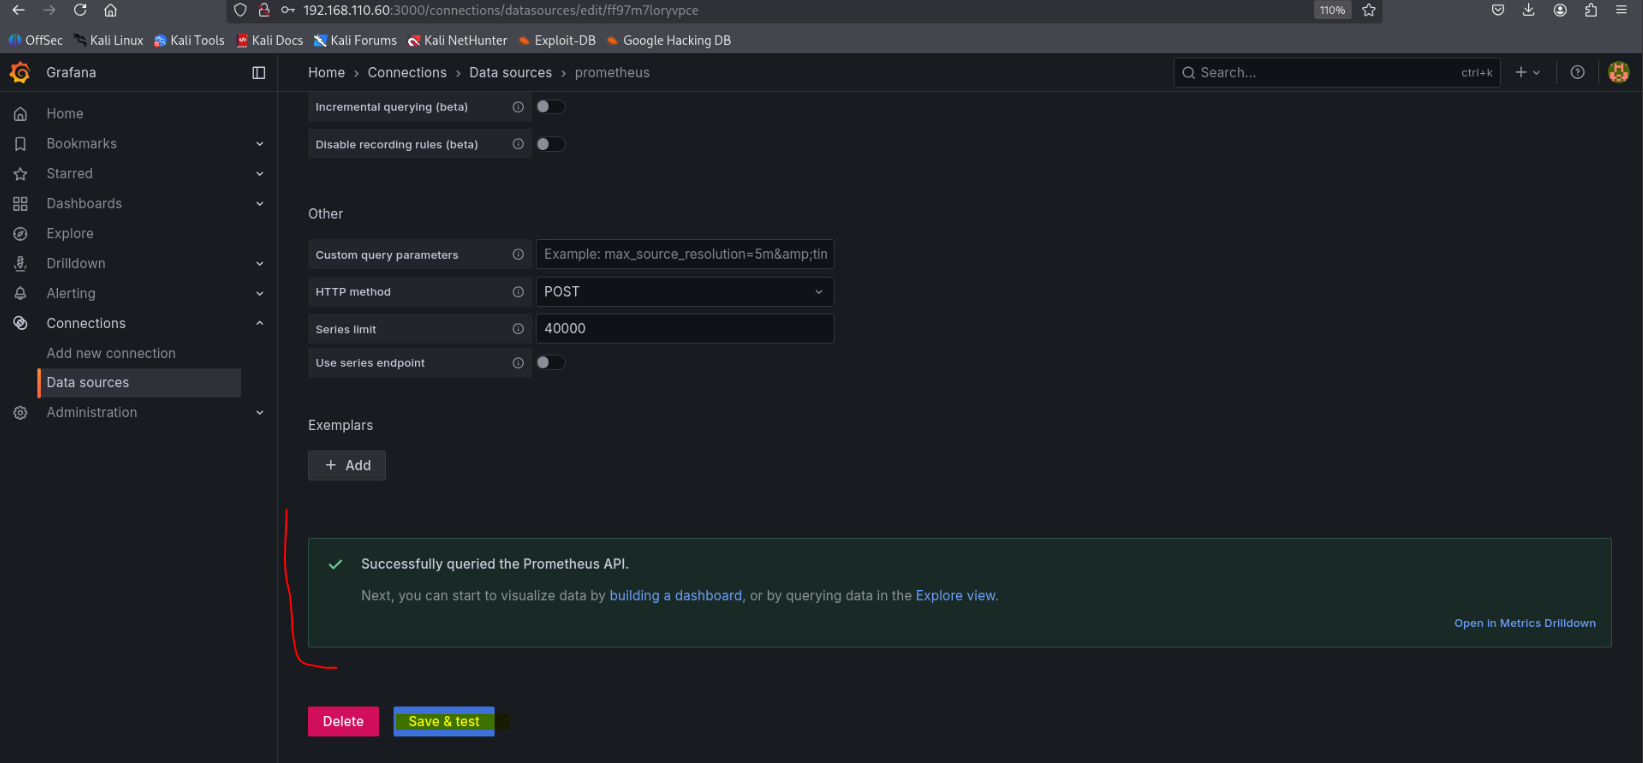Open the help question mark icon
1643x763 pixels.
(1577, 72)
